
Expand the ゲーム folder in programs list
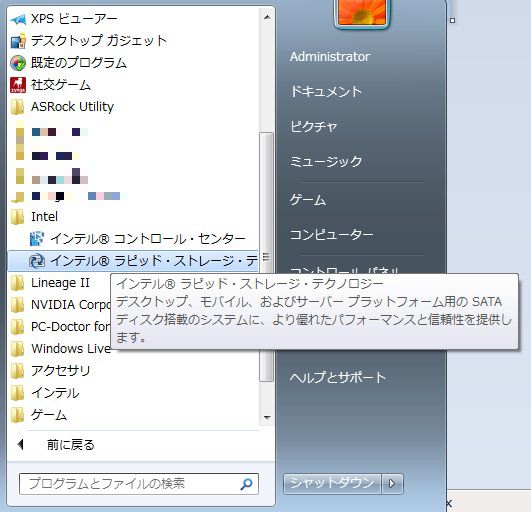[133, 415]
